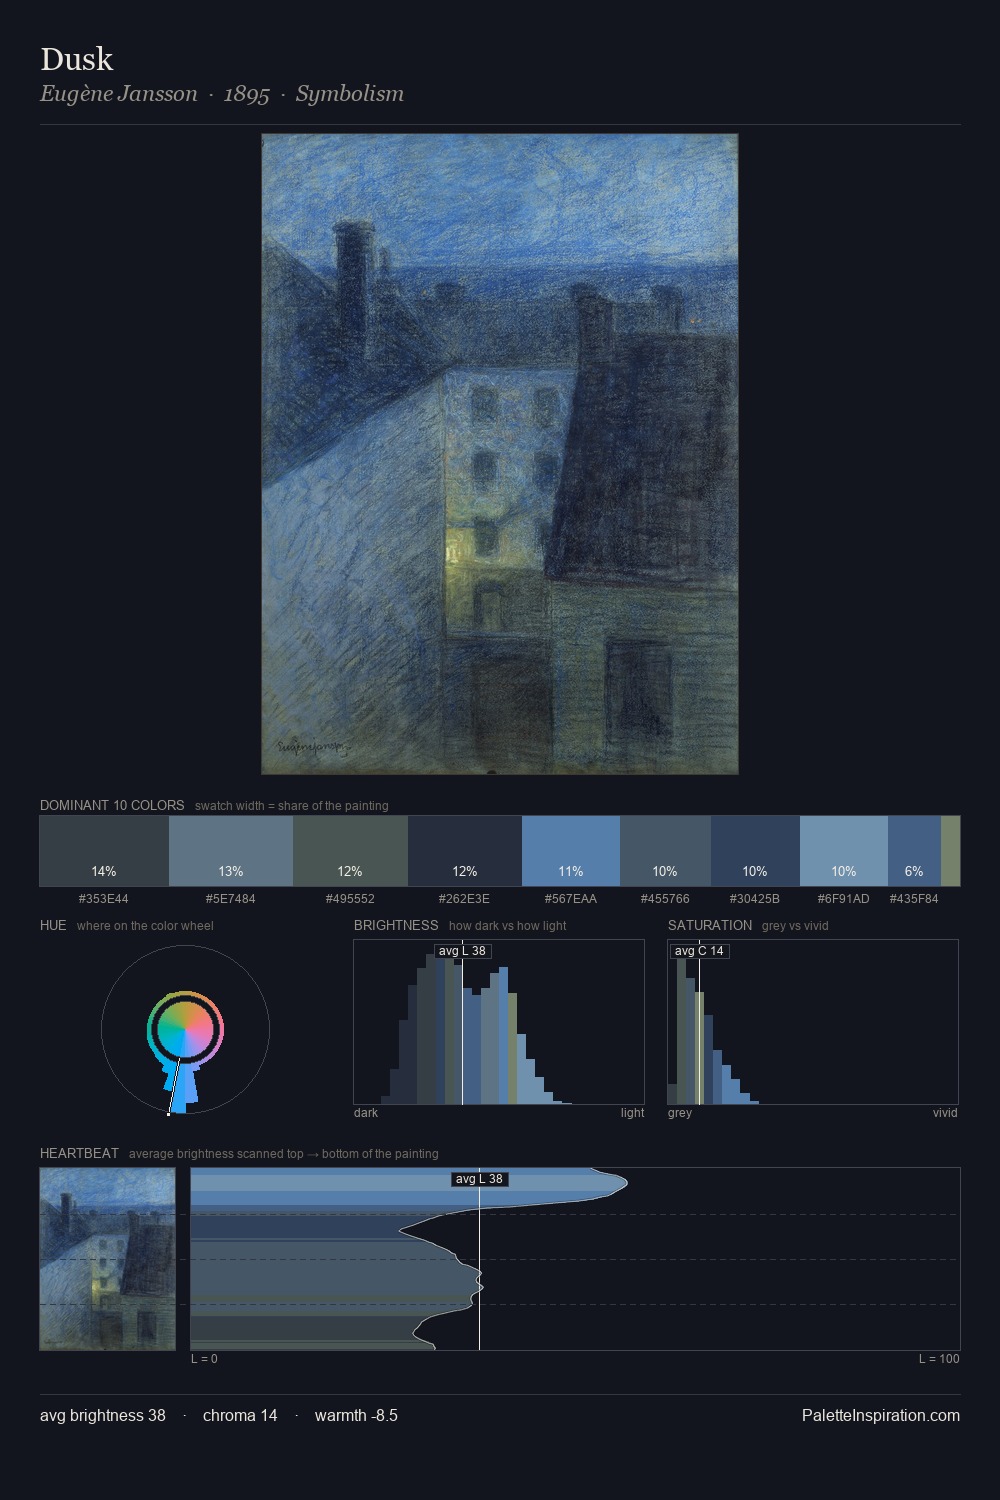This screenshot has height=1500, width=1000.
Task: Click the 'DOMINANT 10 COLORS' heading
Action: point(112,805)
